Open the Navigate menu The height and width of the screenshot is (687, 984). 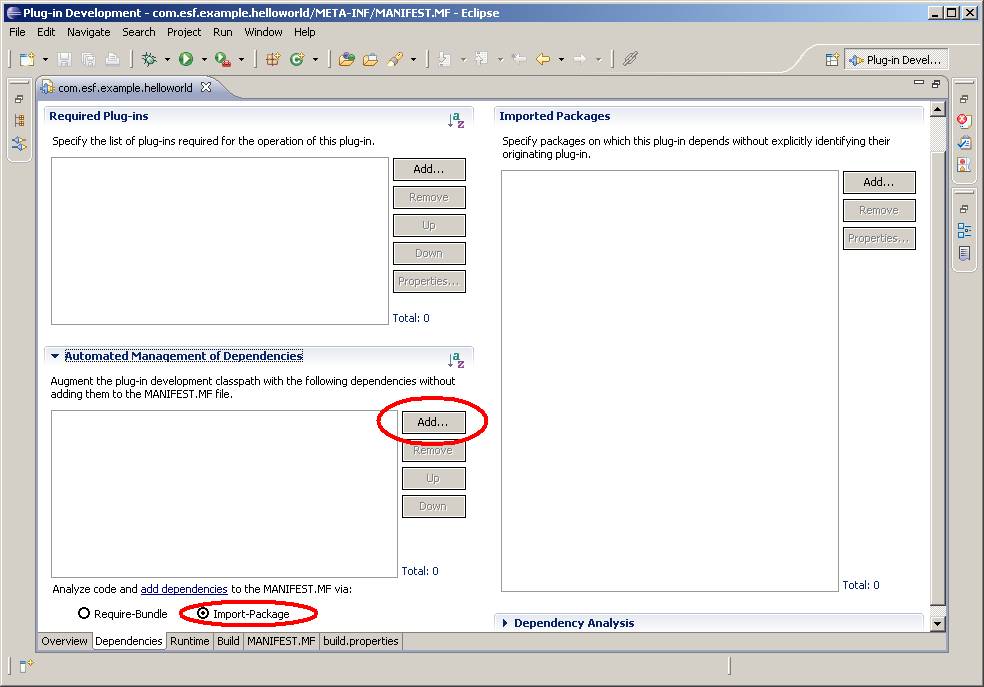pos(88,32)
